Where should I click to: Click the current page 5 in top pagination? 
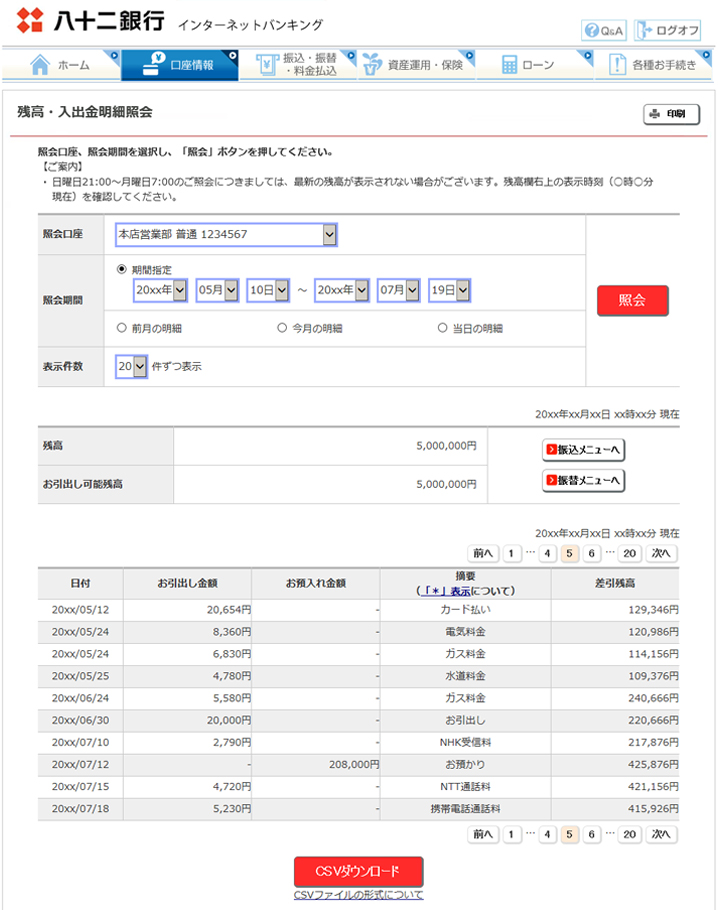(x=569, y=553)
